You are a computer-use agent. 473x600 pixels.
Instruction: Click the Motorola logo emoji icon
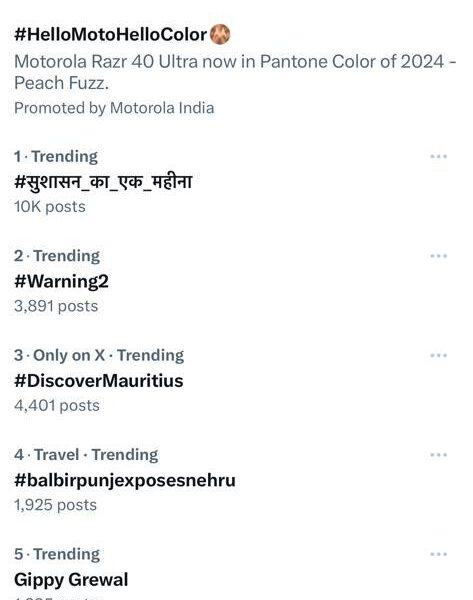pyautogui.click(x=220, y=34)
